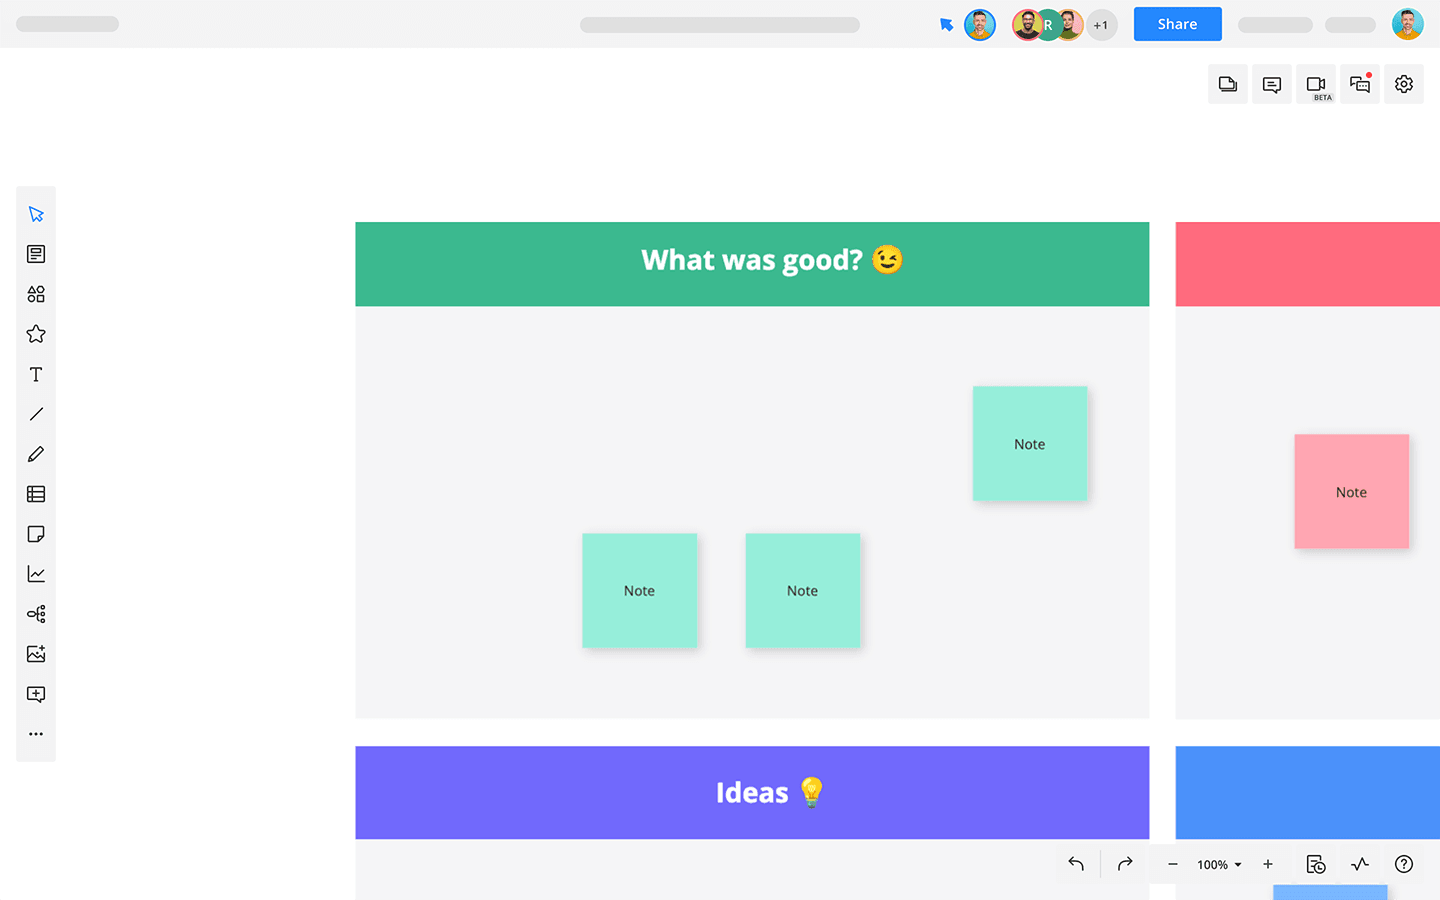
Task: Select the pink Note sticky
Action: 1351,491
